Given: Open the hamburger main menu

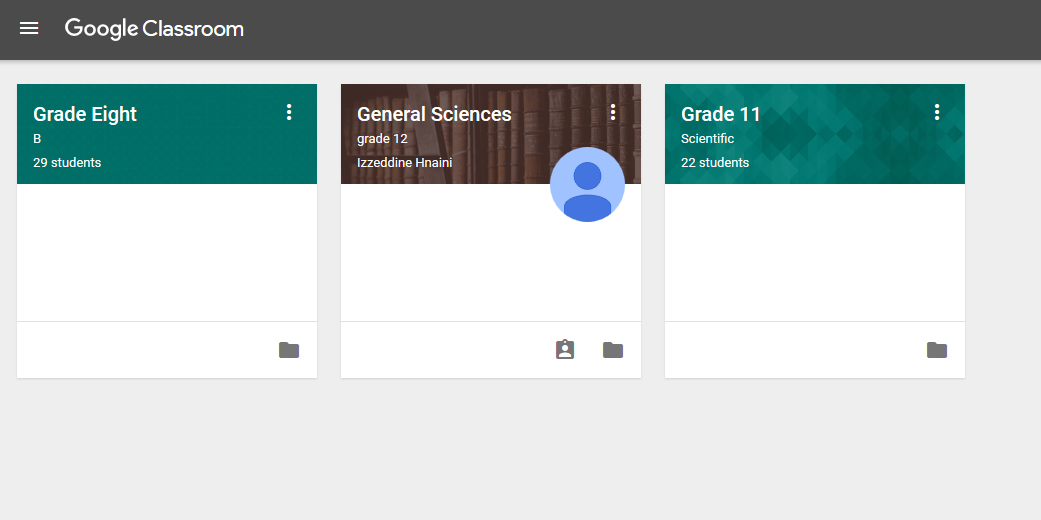Looking at the screenshot, I should coord(29,29).
